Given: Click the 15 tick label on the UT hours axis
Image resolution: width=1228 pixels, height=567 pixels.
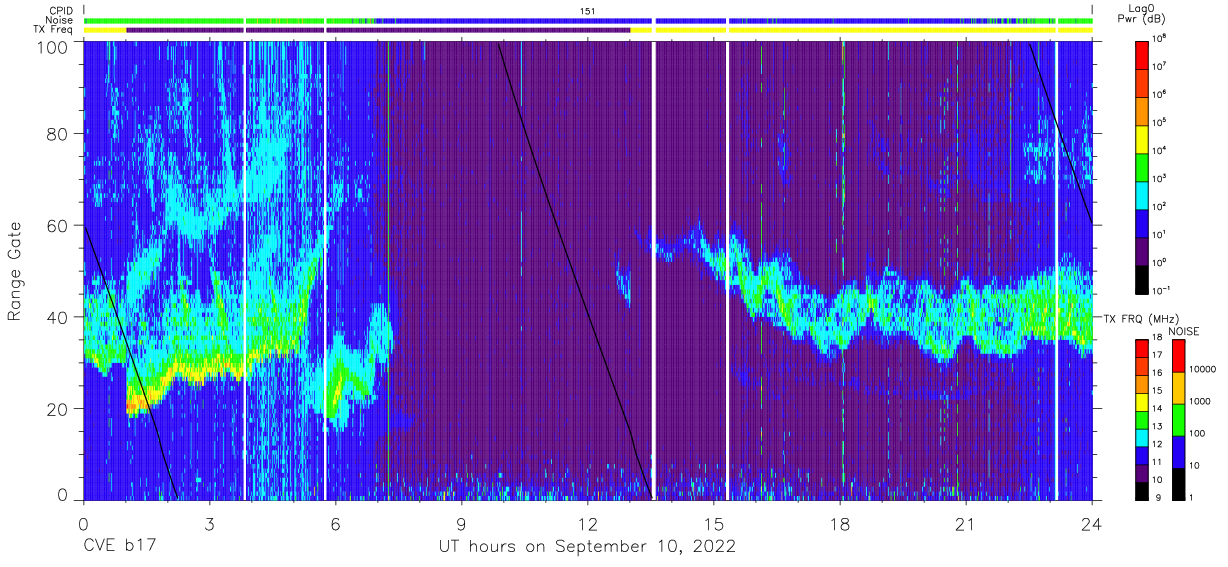Looking at the screenshot, I should coord(714,523).
